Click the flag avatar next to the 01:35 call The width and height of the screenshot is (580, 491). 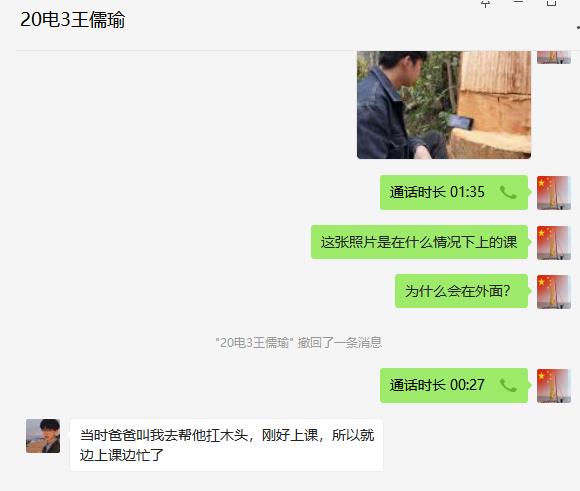tap(554, 193)
